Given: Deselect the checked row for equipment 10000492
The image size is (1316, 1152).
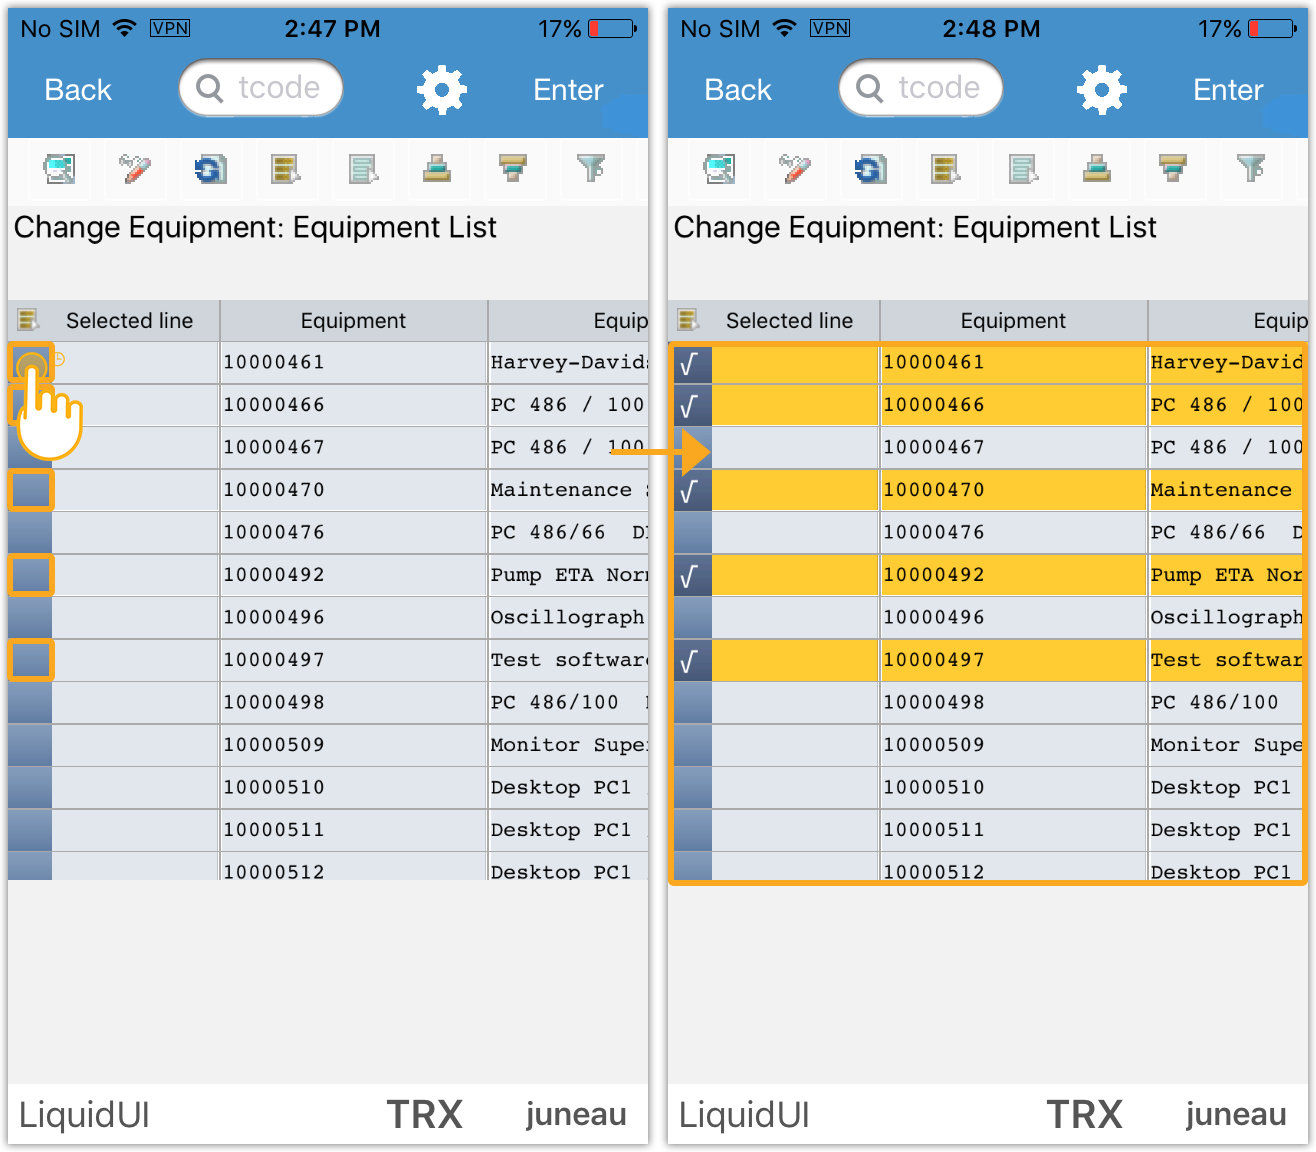Looking at the screenshot, I should pyautogui.click(x=691, y=576).
